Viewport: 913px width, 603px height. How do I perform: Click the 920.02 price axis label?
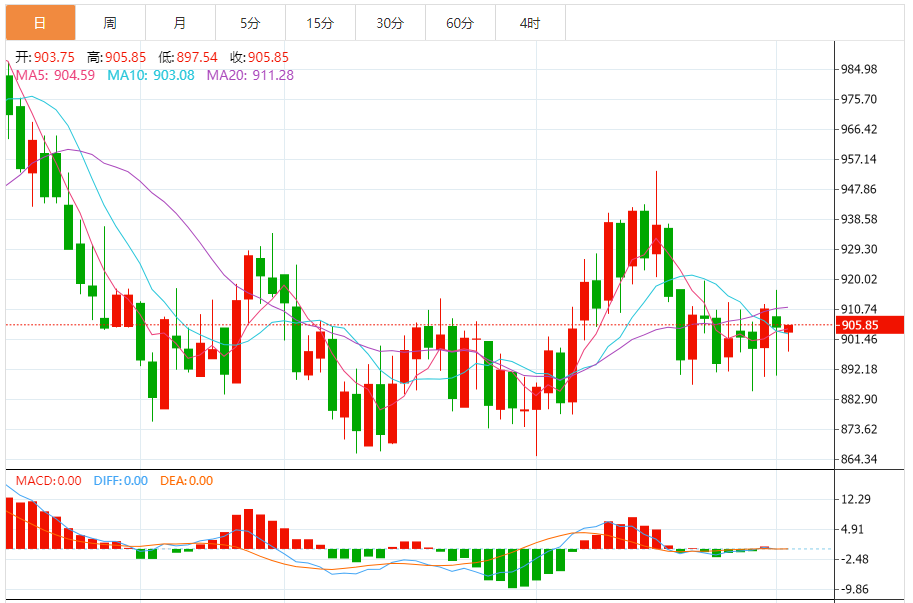point(859,279)
